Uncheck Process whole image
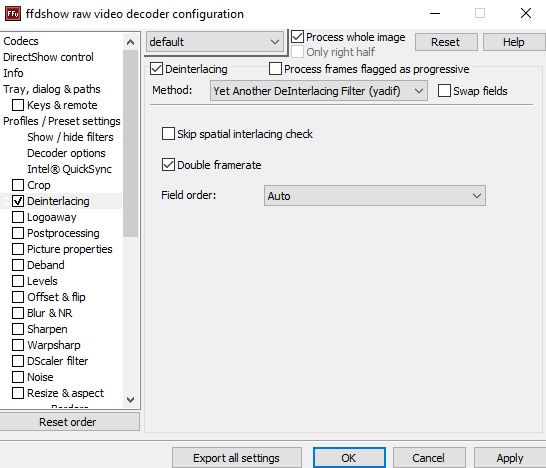The width and height of the screenshot is (546, 468). coord(298,37)
